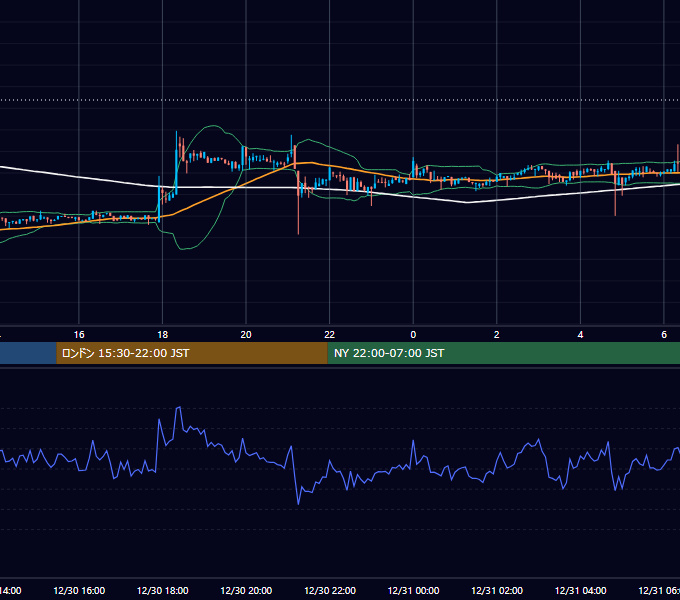Click the 16 hour axis label
Viewport: 680px width, 600px height.
click(x=79, y=335)
